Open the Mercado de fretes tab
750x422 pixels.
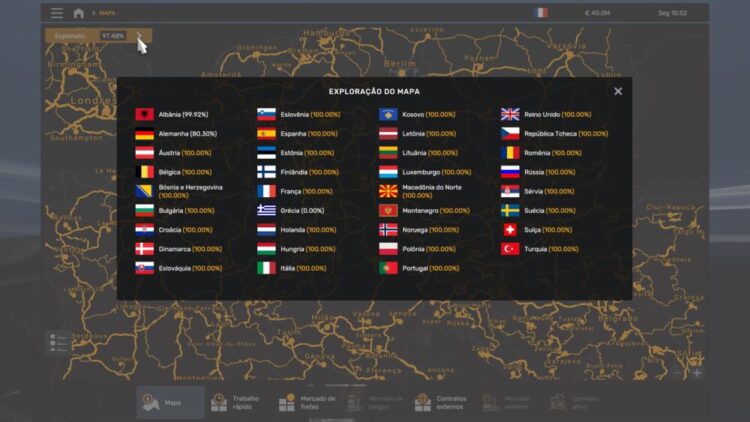click(x=307, y=402)
